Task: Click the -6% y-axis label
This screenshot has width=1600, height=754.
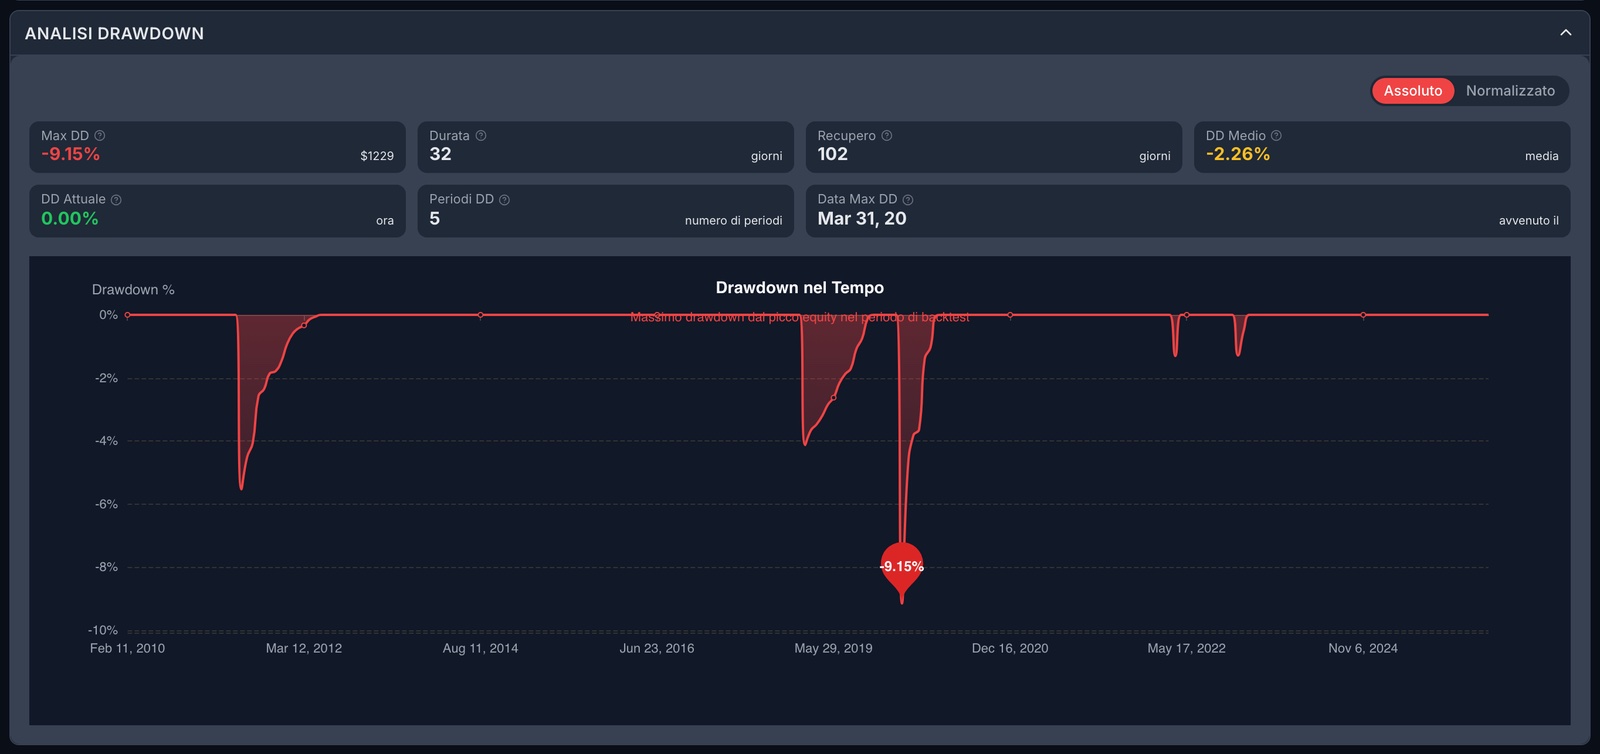Action: click(x=106, y=504)
